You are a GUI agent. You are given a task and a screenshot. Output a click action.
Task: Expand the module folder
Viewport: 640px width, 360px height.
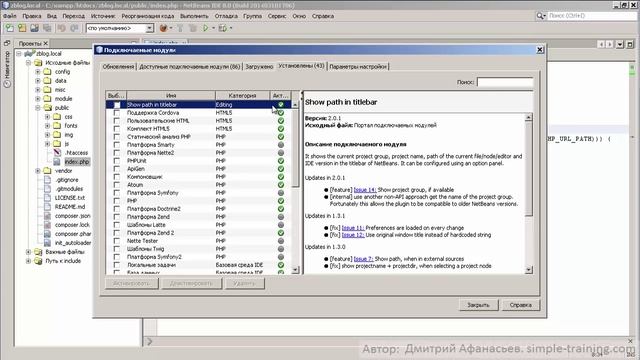click(38, 98)
